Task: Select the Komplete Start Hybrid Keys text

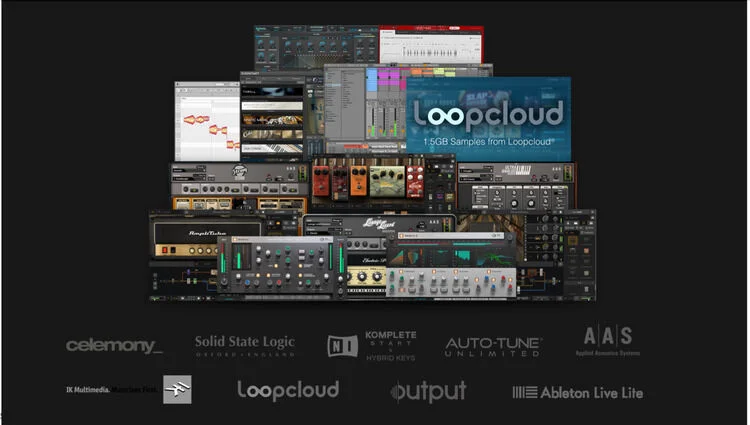Action: (391, 346)
